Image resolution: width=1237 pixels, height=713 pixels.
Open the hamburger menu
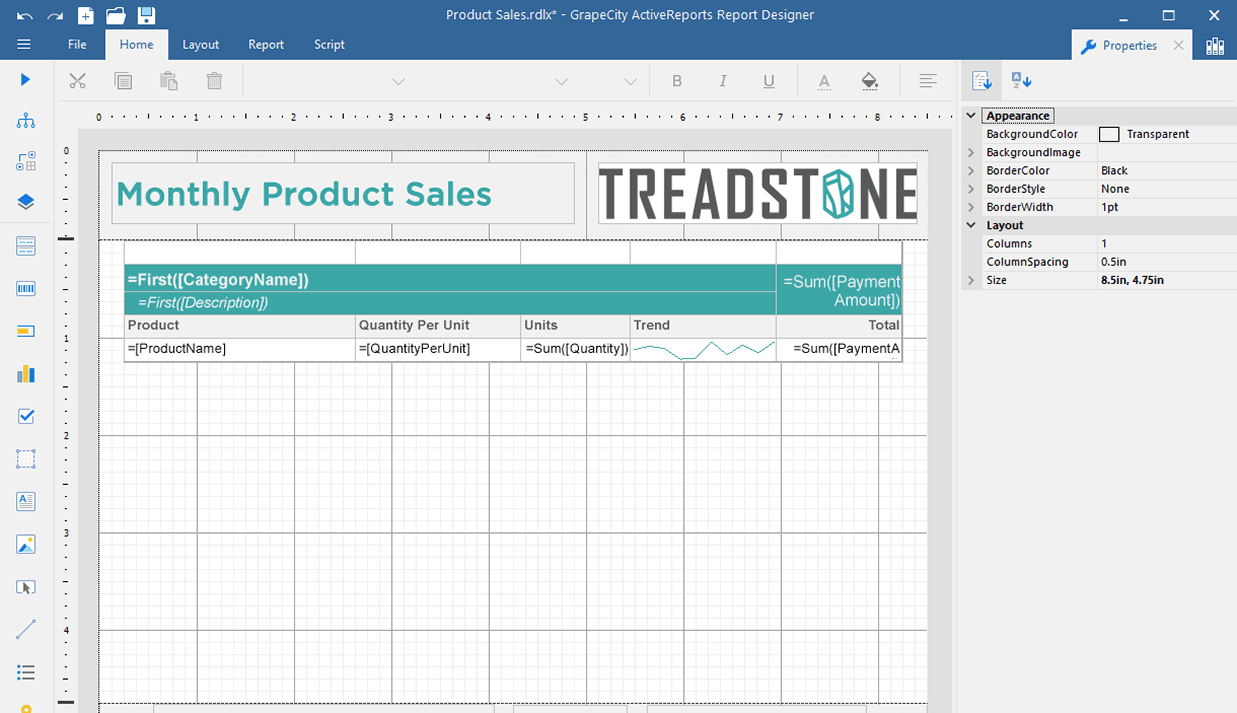(25, 44)
